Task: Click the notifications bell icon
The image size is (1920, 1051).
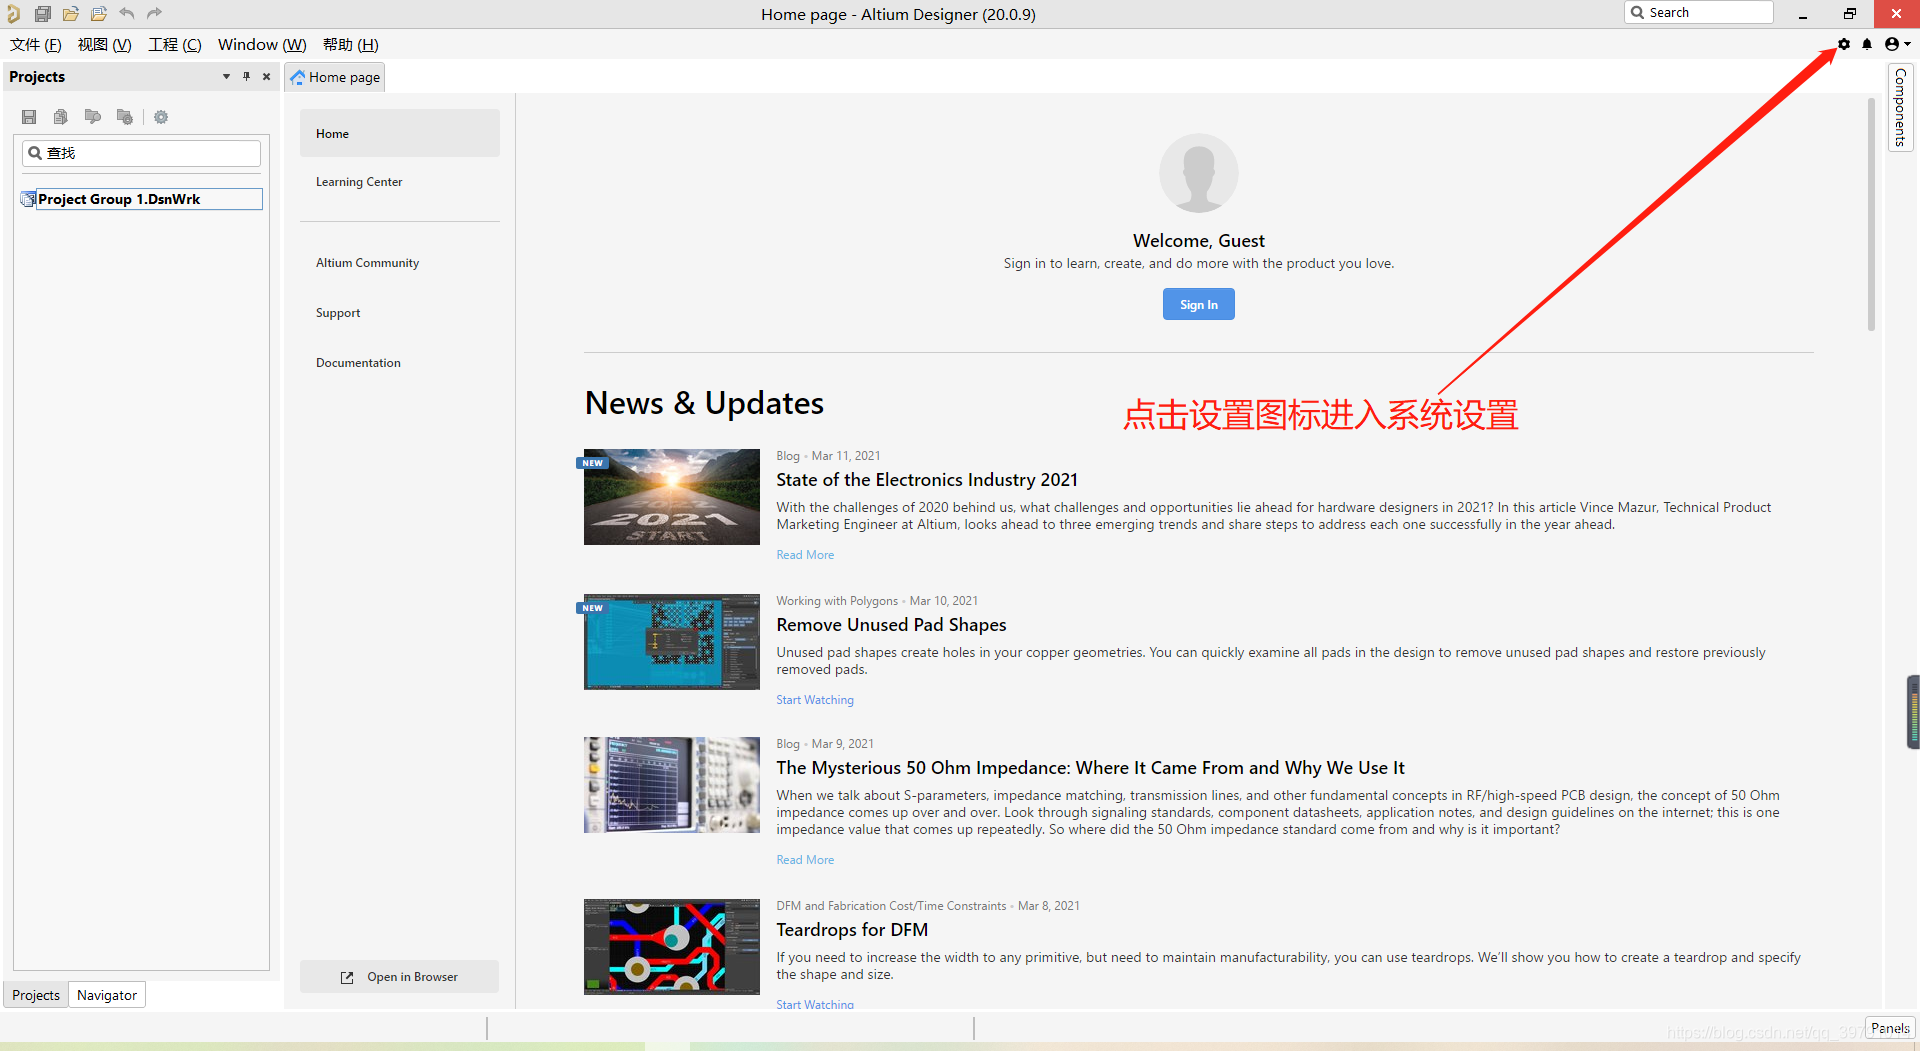Action: click(1867, 44)
